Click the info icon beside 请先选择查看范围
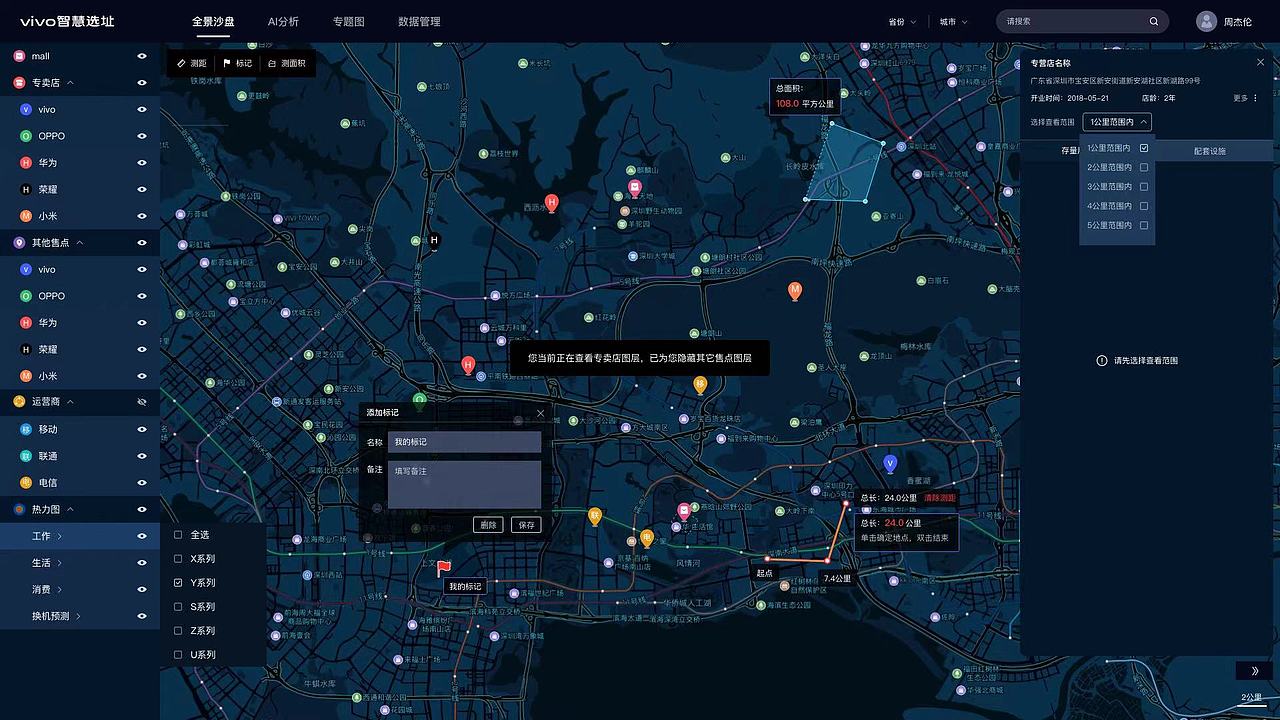Viewport: 1280px width, 720px height. click(x=1102, y=360)
